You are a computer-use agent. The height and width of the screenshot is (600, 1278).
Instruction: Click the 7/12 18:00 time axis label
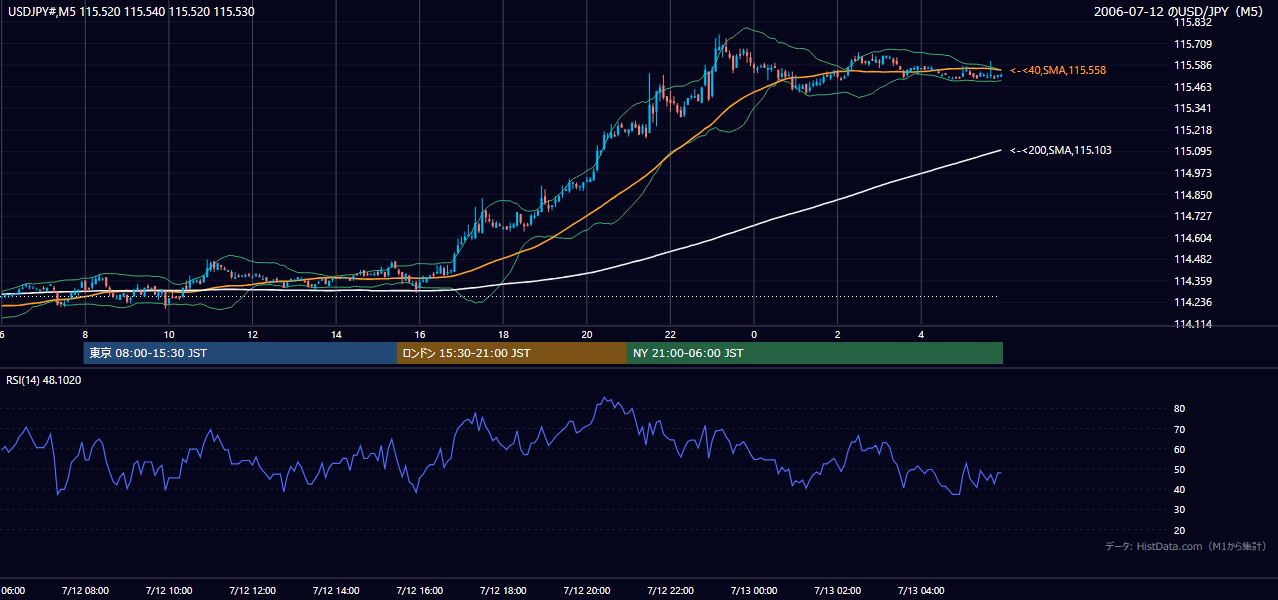503,590
